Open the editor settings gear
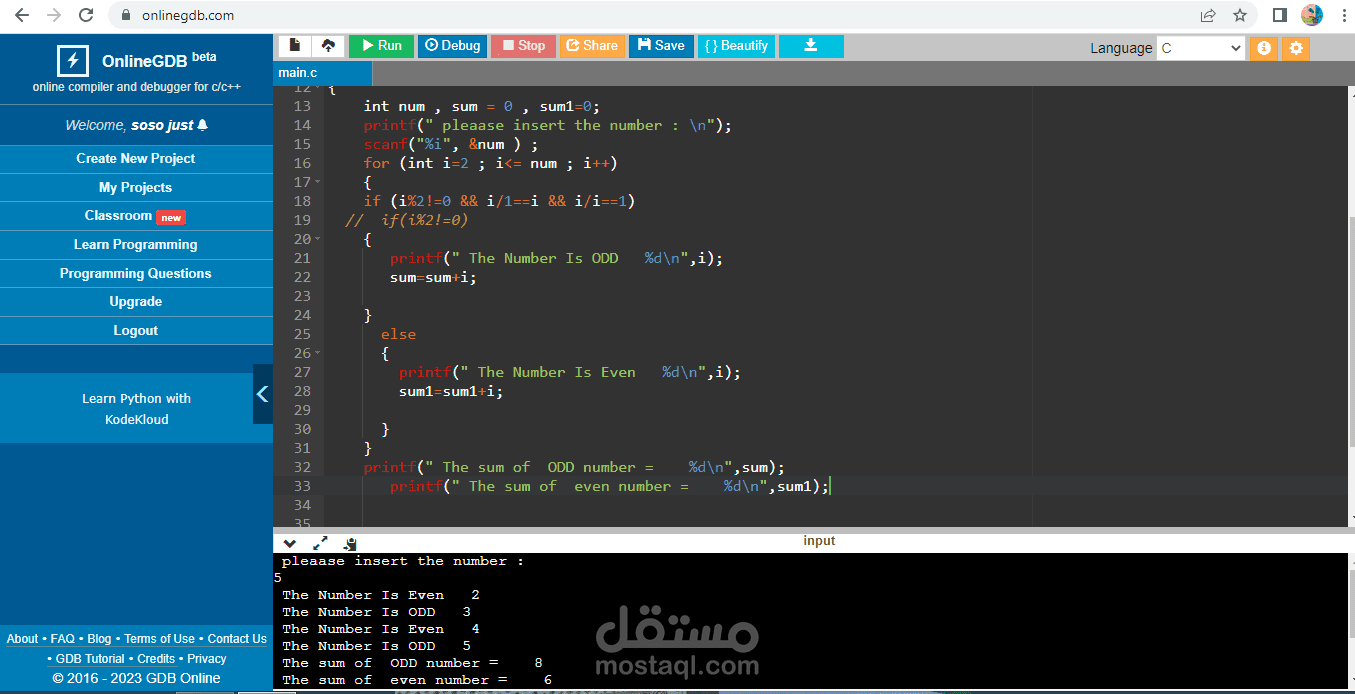1355x694 pixels. pos(1296,48)
